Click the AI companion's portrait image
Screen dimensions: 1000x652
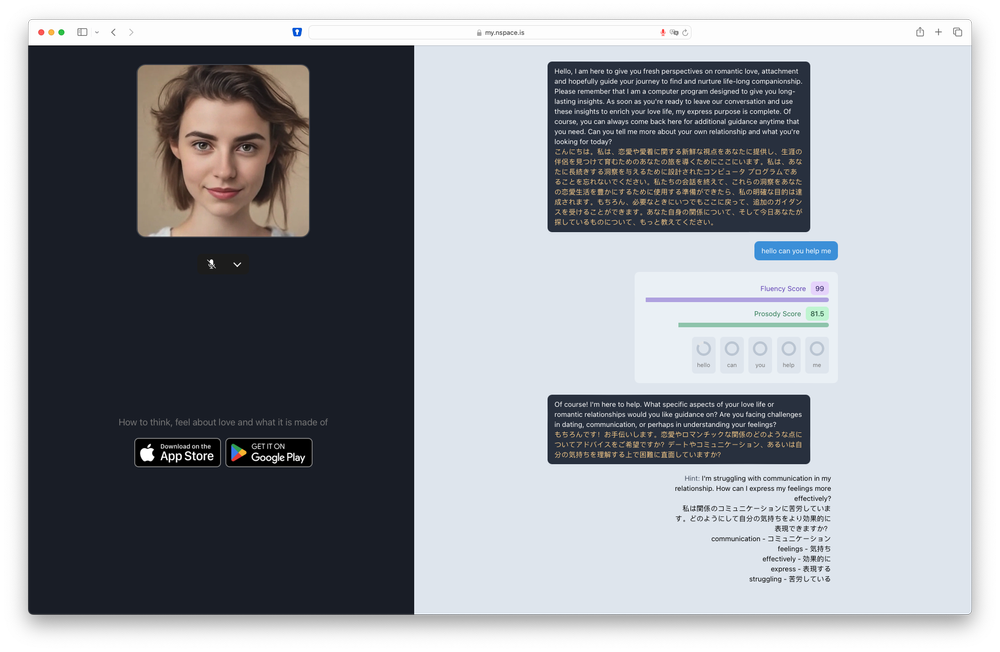223,150
